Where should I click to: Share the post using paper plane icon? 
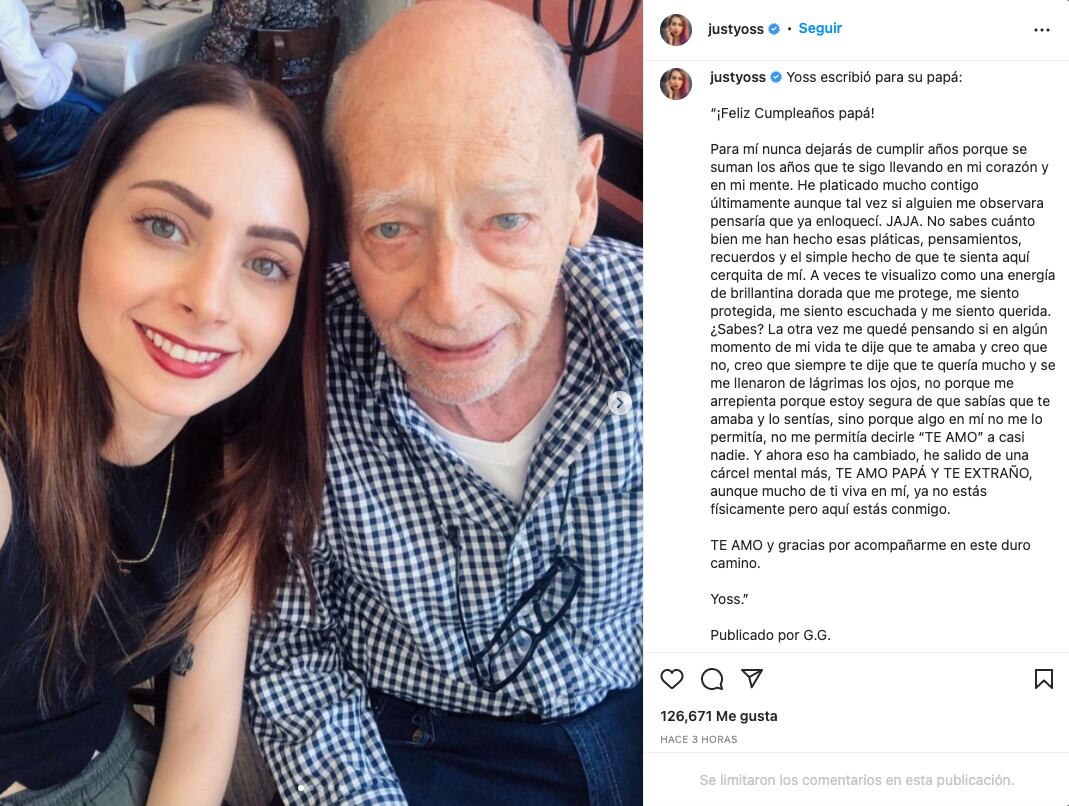pos(751,678)
